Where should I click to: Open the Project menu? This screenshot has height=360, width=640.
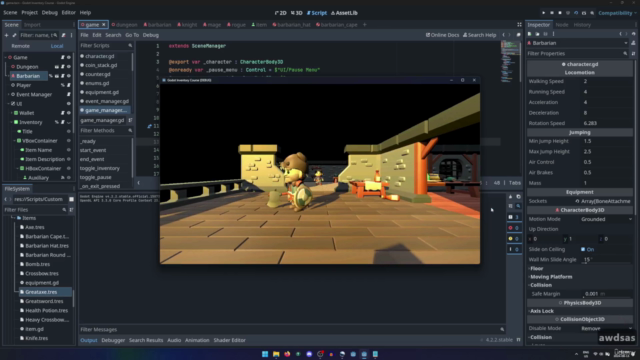coord(29,13)
